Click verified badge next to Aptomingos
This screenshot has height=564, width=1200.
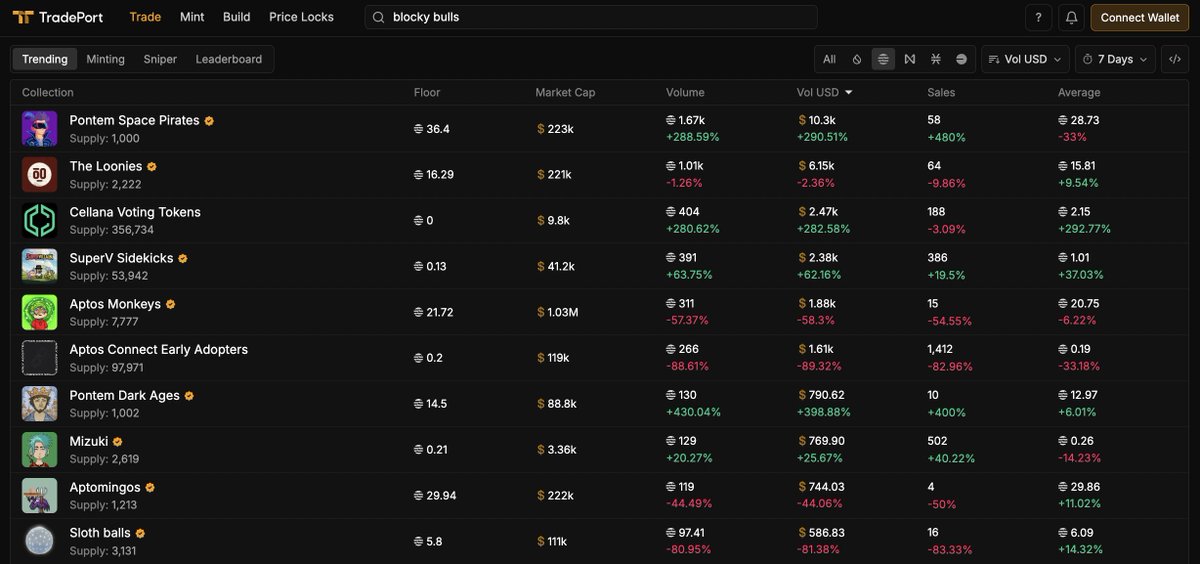point(150,488)
